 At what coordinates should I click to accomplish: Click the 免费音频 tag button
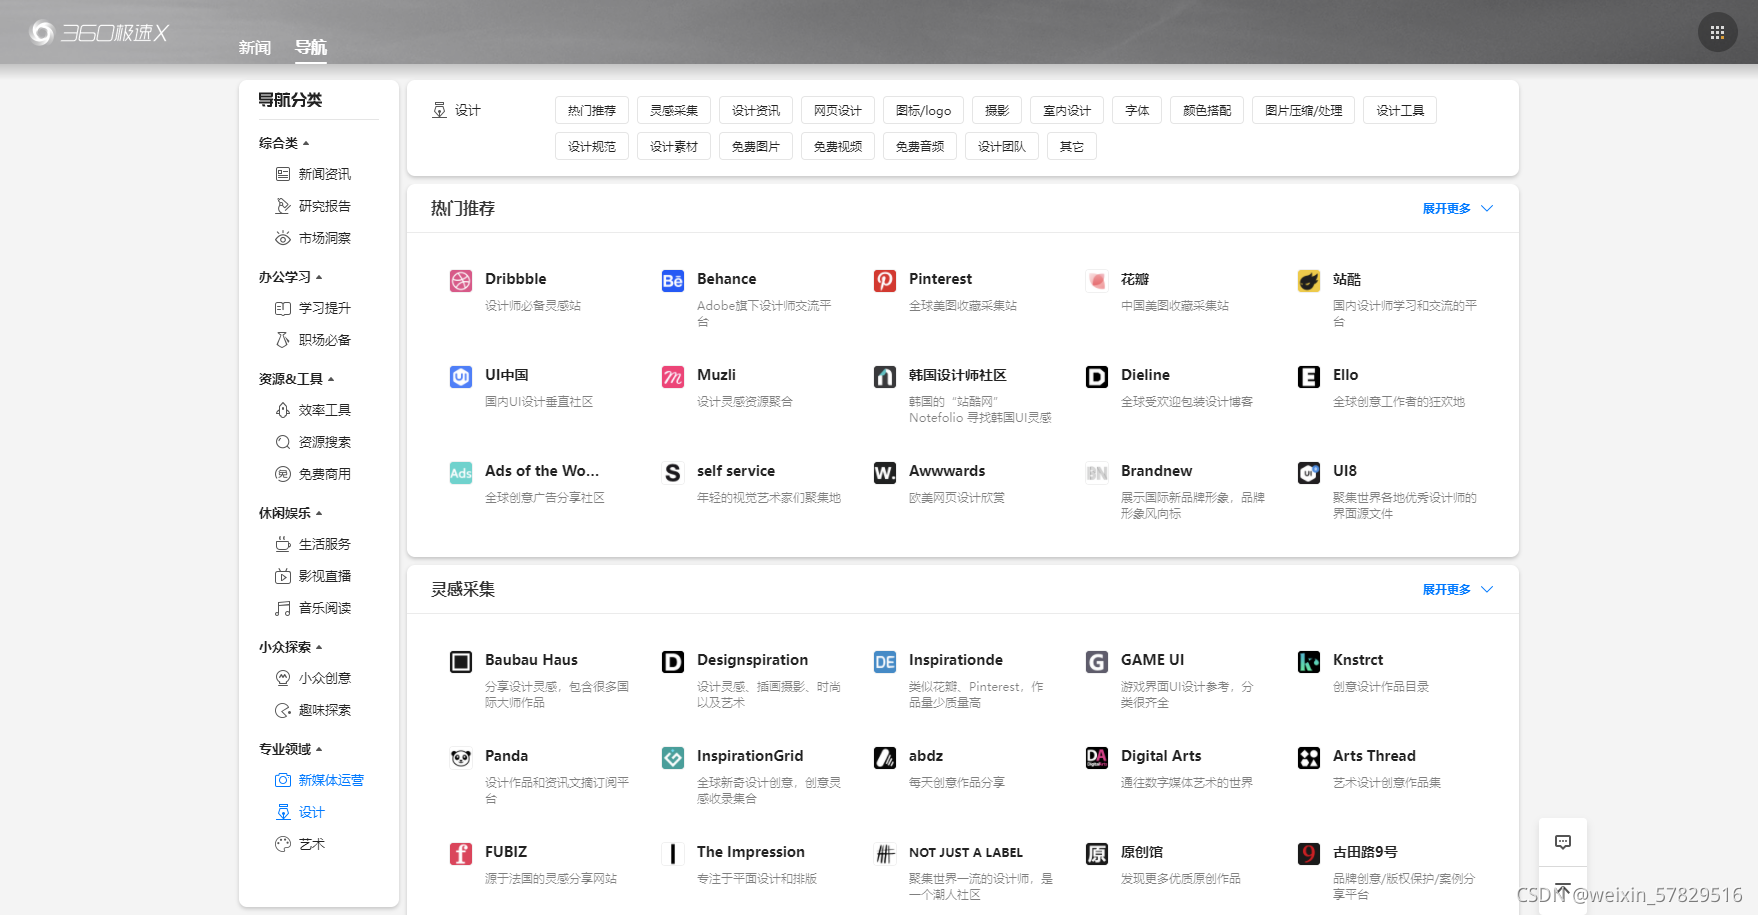pos(920,147)
